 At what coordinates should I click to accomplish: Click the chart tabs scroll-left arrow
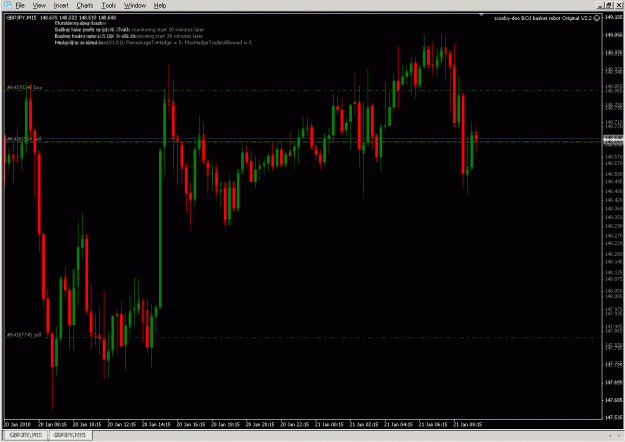(x=610, y=435)
